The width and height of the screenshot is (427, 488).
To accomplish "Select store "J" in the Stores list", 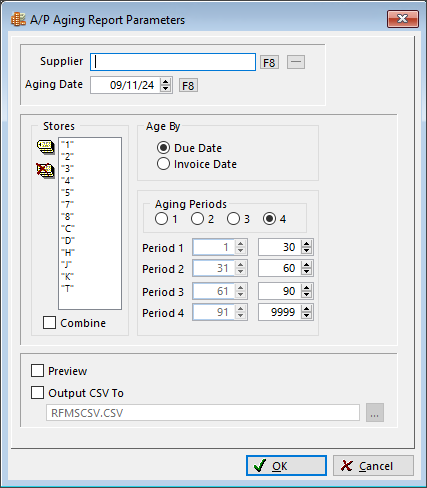I will [x=67, y=265].
